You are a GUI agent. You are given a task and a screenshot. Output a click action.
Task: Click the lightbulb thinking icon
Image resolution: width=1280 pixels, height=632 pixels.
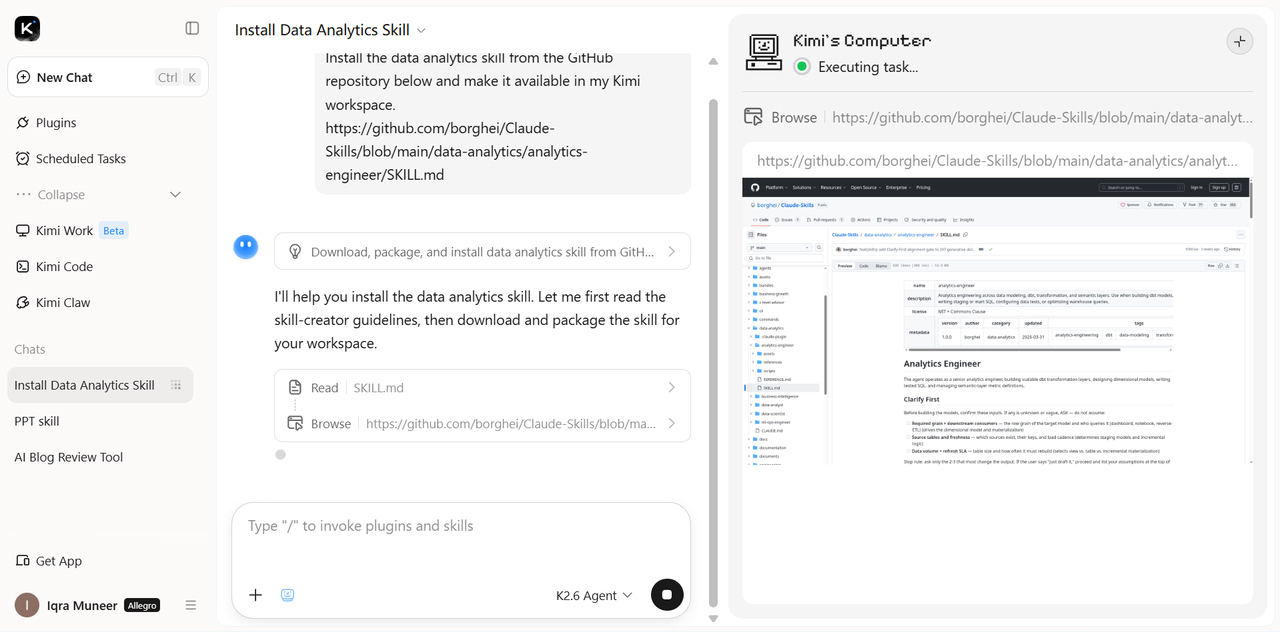coord(295,252)
